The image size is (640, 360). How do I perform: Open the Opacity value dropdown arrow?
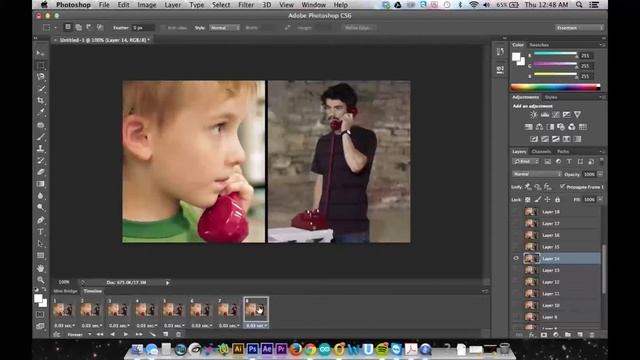coord(600,174)
